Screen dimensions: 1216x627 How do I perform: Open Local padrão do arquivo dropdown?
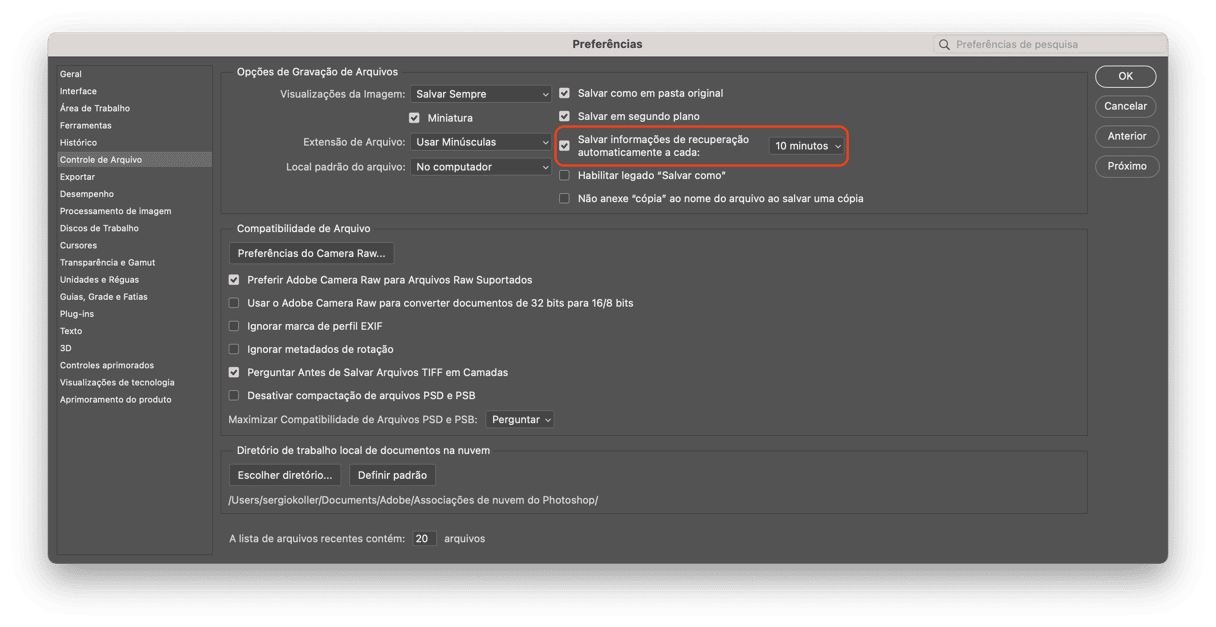coord(481,167)
